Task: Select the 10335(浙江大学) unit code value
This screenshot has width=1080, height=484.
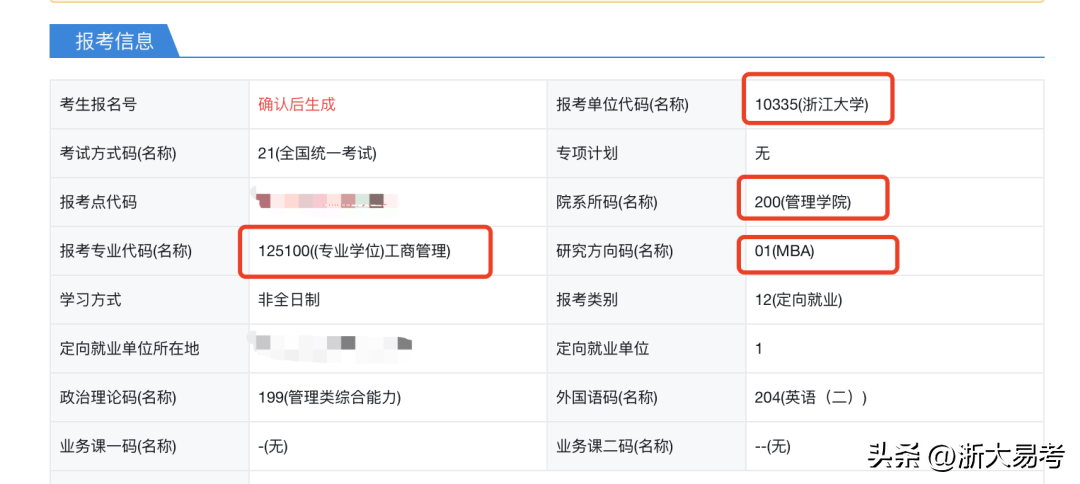Action: [811, 104]
